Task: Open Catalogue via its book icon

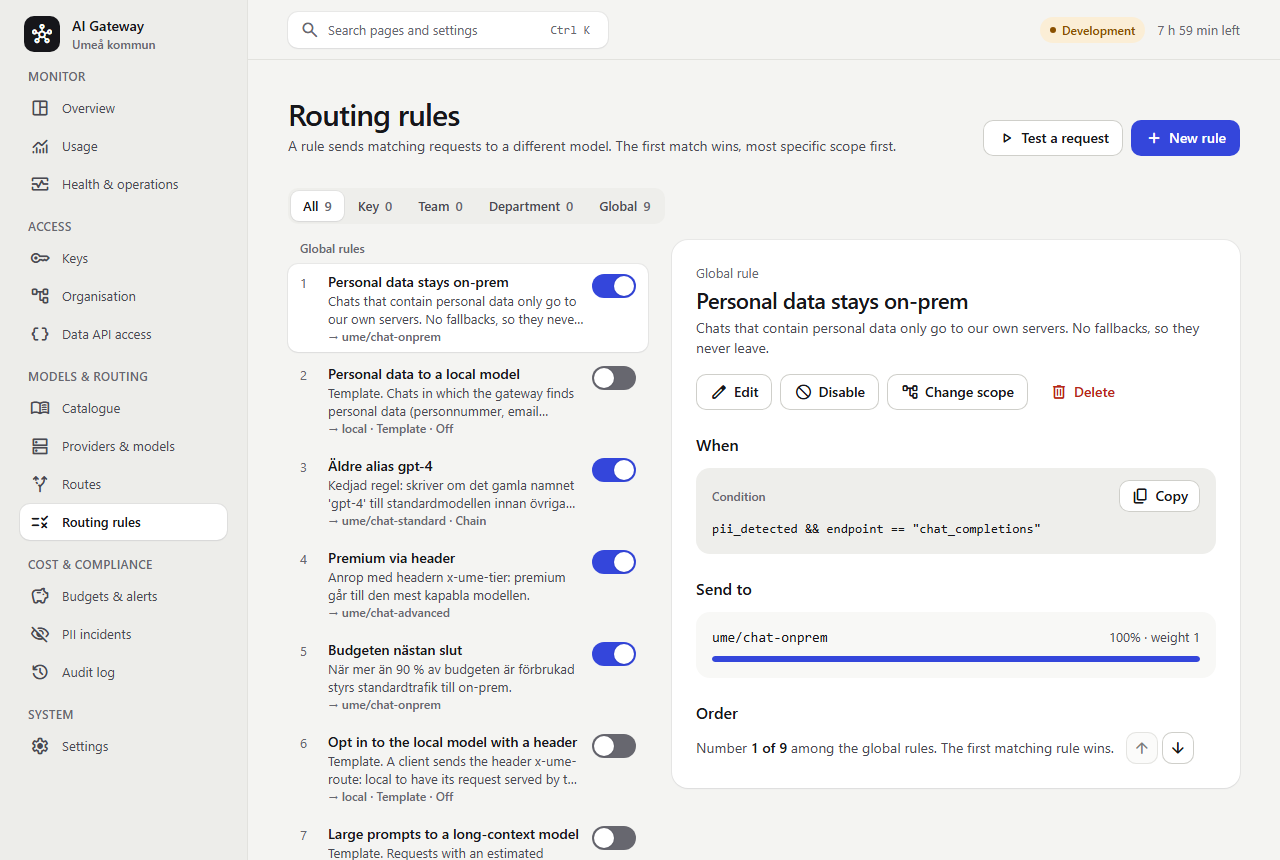Action: click(40, 408)
